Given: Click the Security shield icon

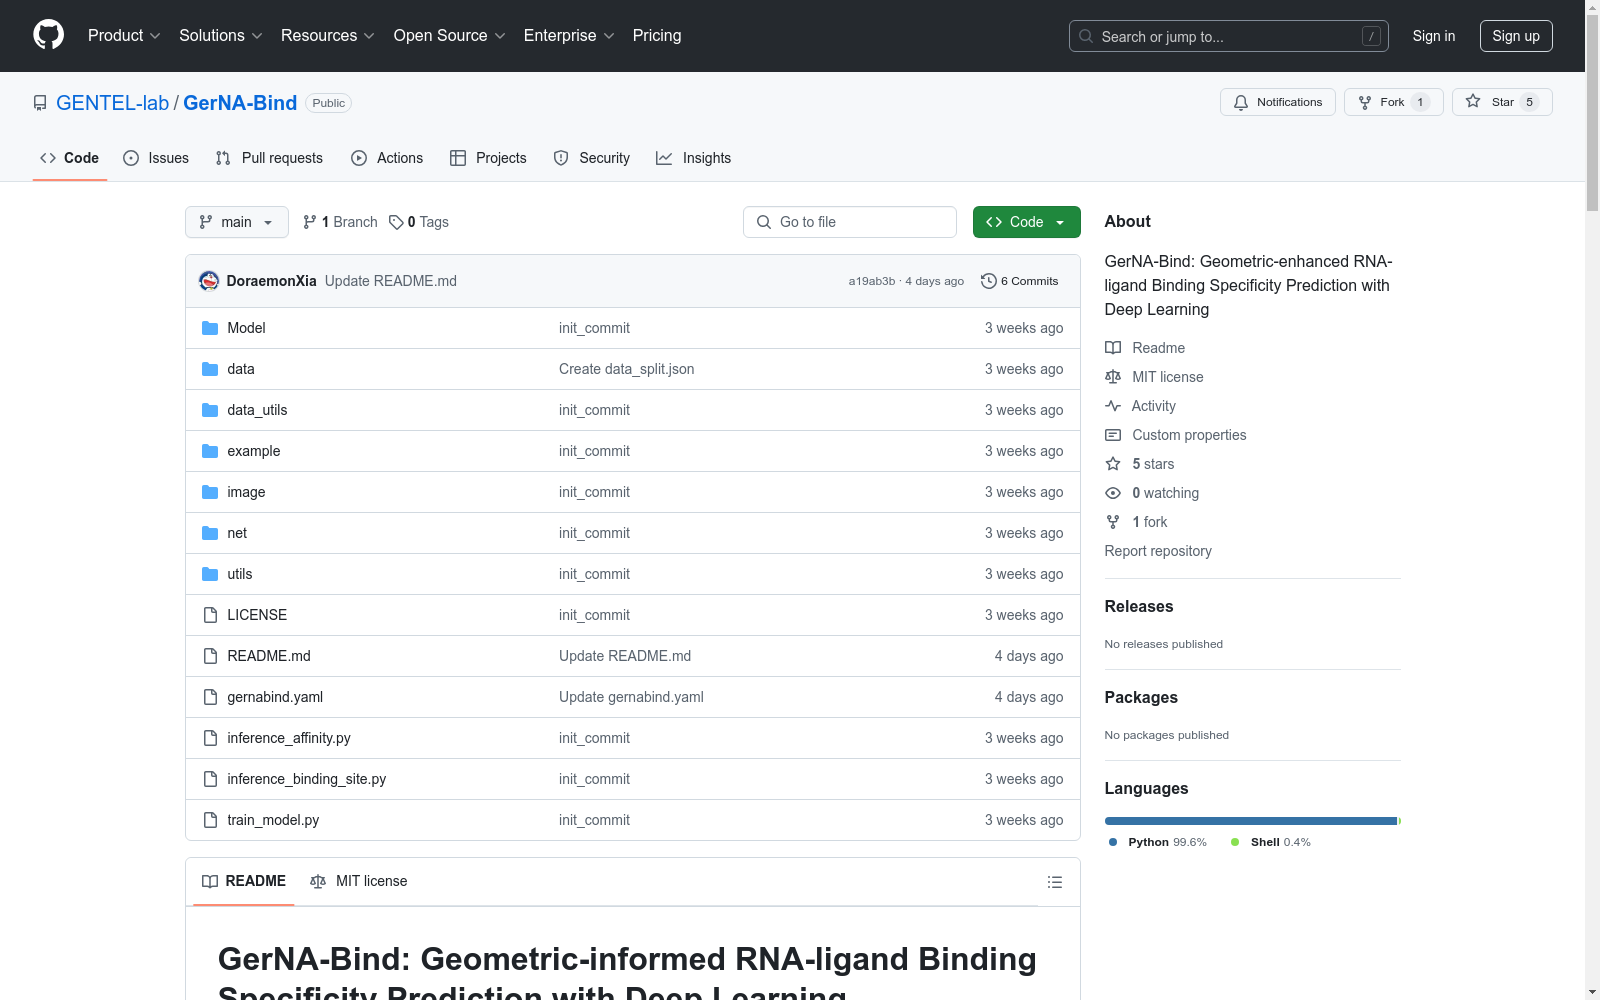Looking at the screenshot, I should click(560, 158).
